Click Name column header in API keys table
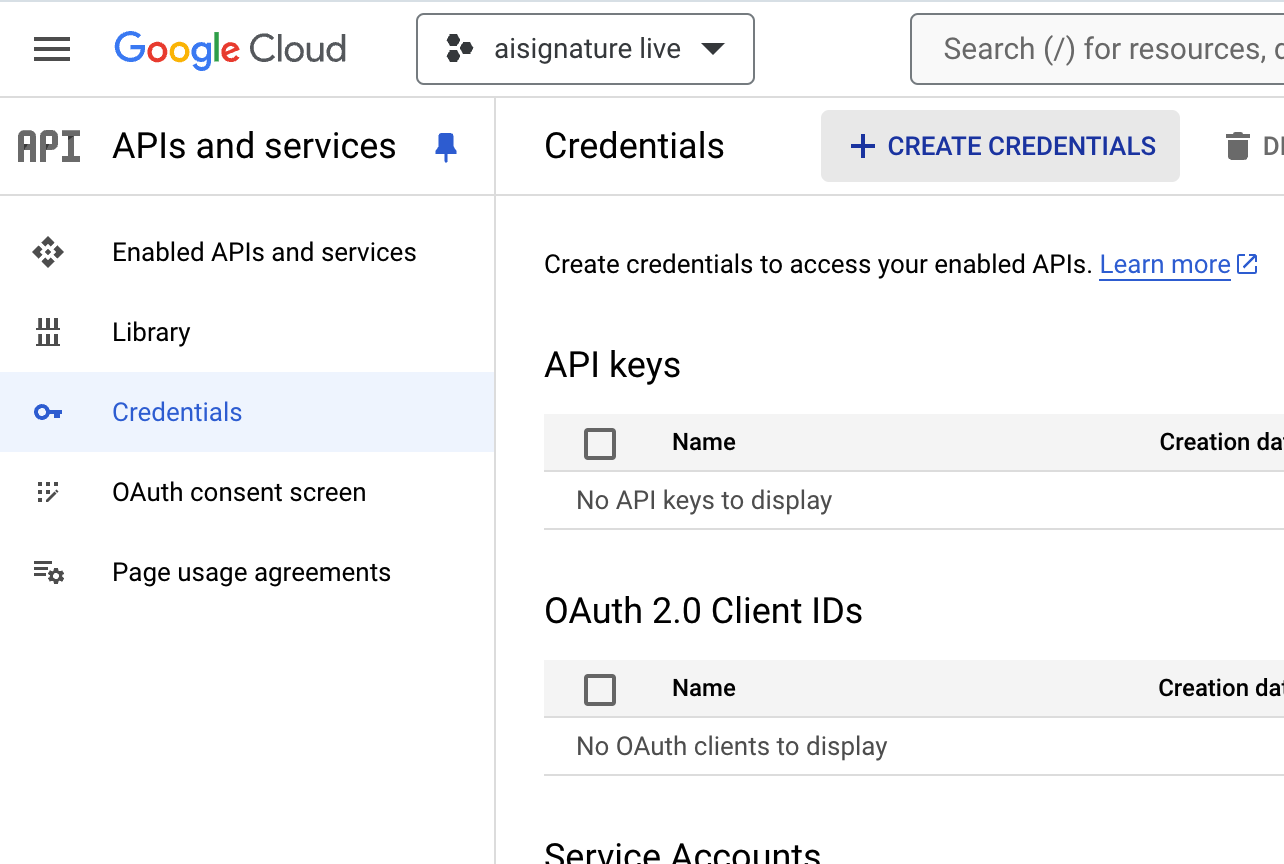The image size is (1284, 864). [704, 442]
